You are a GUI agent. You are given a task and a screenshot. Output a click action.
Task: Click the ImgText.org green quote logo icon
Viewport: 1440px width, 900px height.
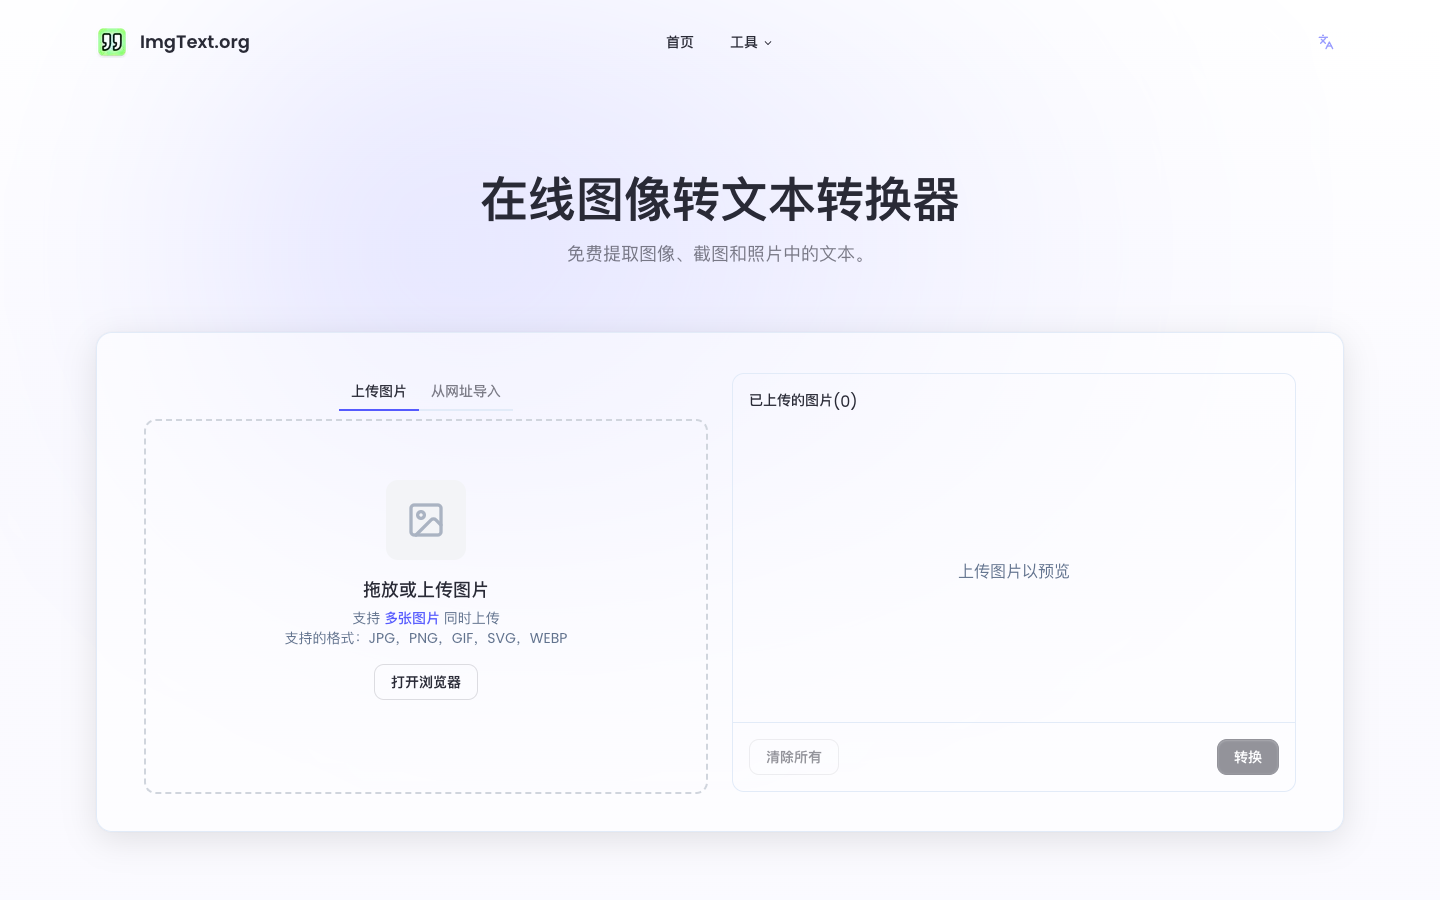tap(112, 42)
